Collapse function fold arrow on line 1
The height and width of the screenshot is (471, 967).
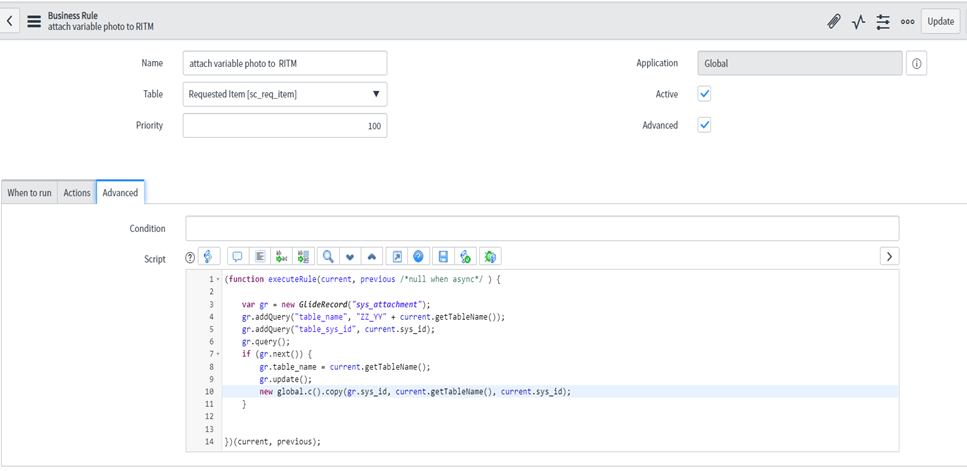(x=218, y=280)
